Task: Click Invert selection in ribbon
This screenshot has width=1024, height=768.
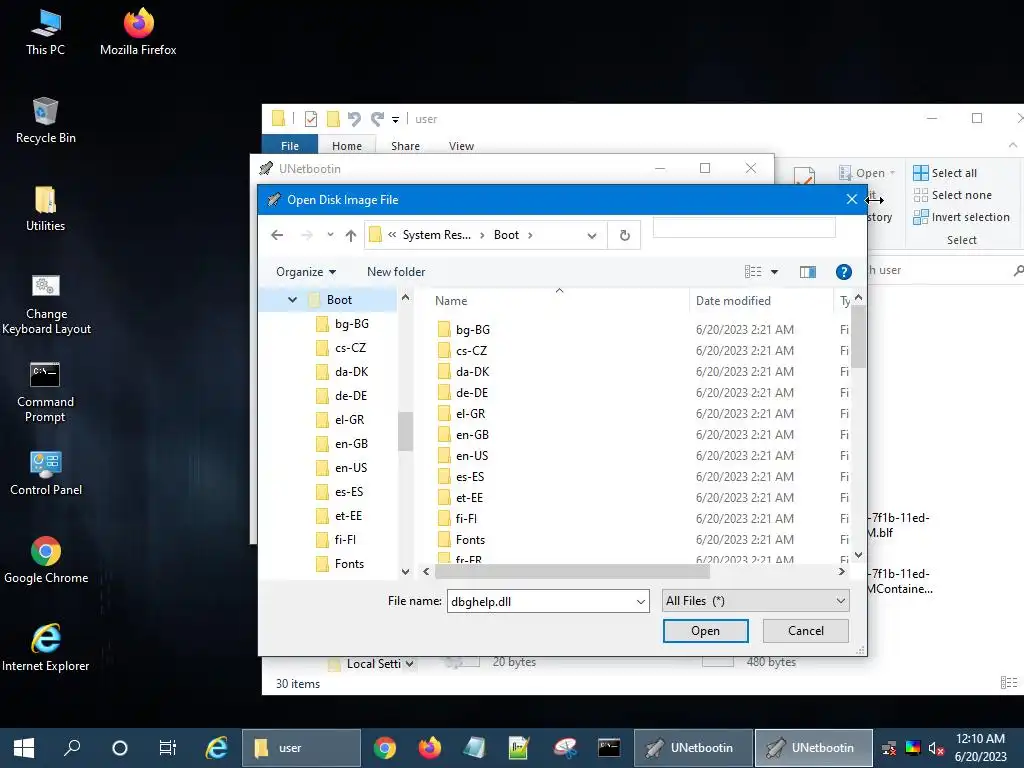Action: (x=961, y=217)
